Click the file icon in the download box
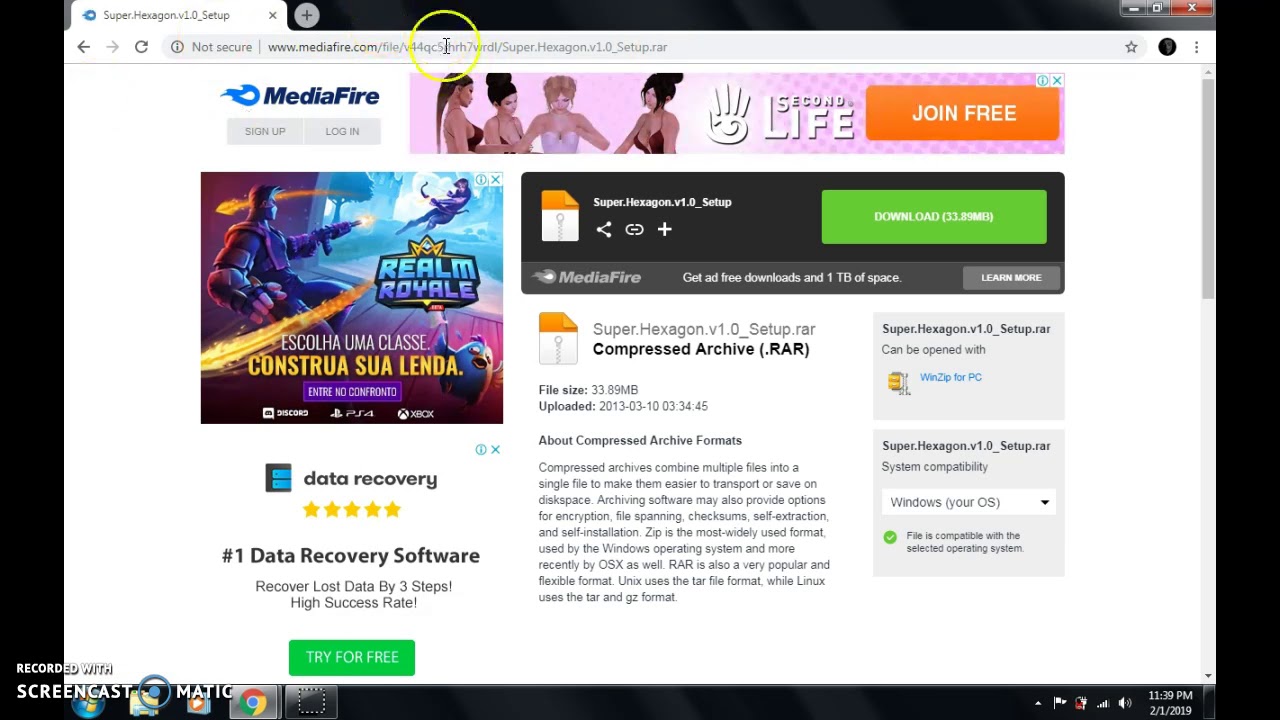 click(x=560, y=216)
